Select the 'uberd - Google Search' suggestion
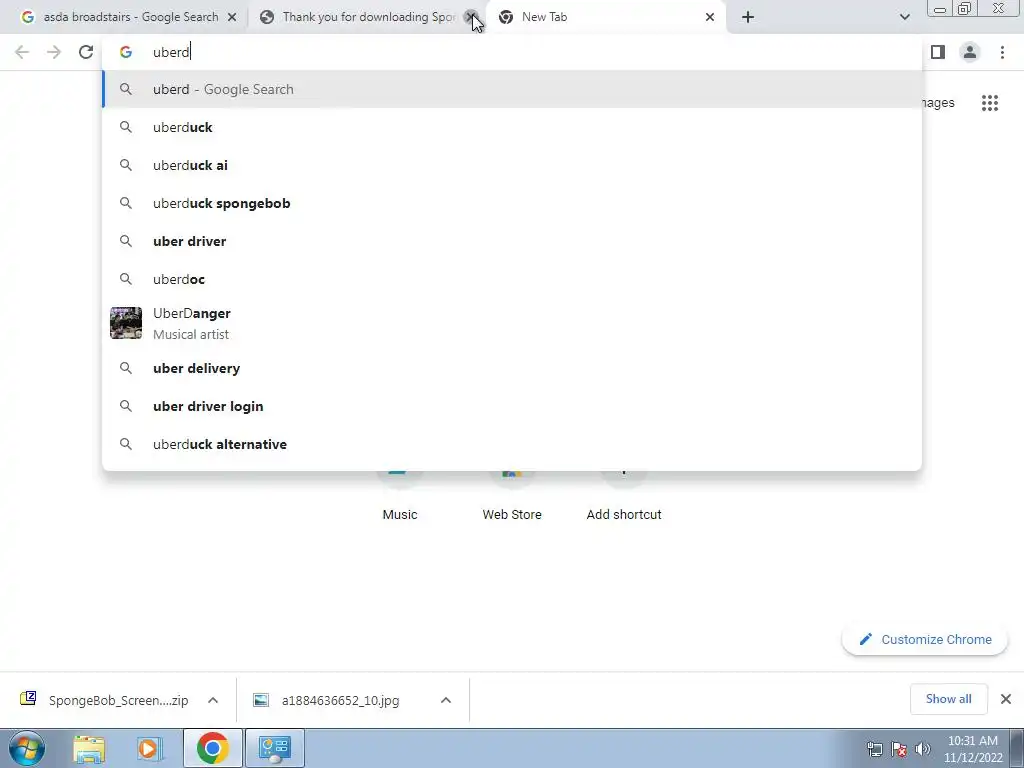Image resolution: width=1024 pixels, height=768 pixels. (512, 89)
